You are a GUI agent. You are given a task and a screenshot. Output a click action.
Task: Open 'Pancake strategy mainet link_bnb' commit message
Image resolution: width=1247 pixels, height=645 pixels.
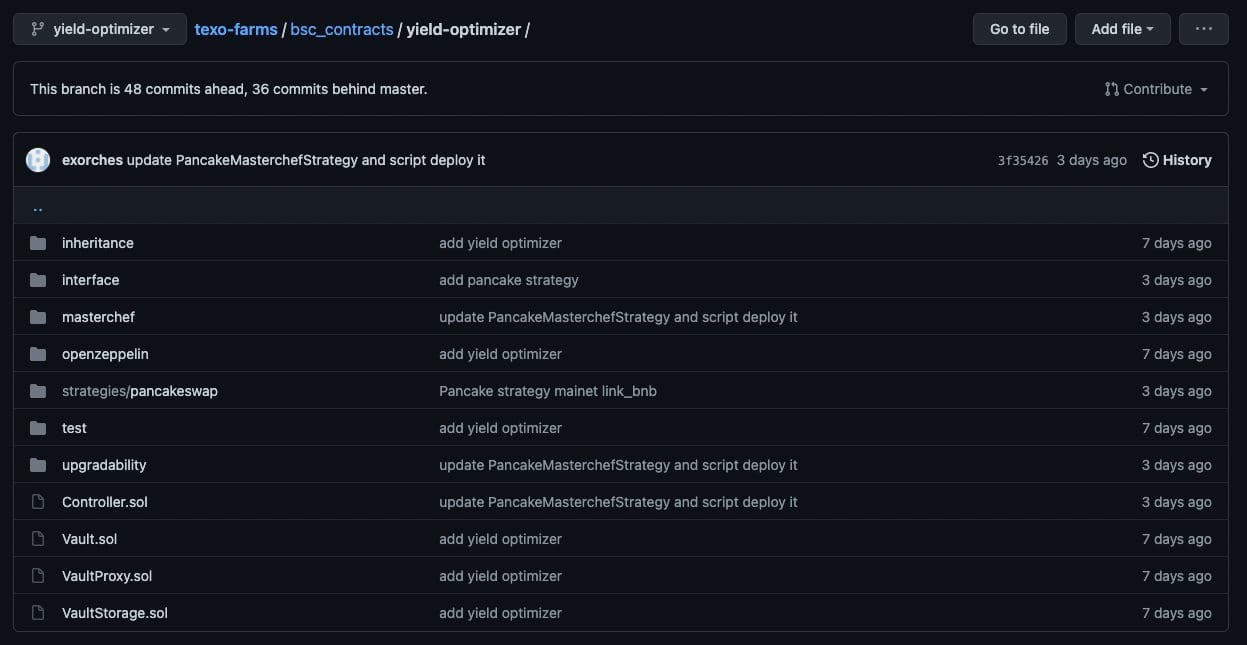point(548,391)
